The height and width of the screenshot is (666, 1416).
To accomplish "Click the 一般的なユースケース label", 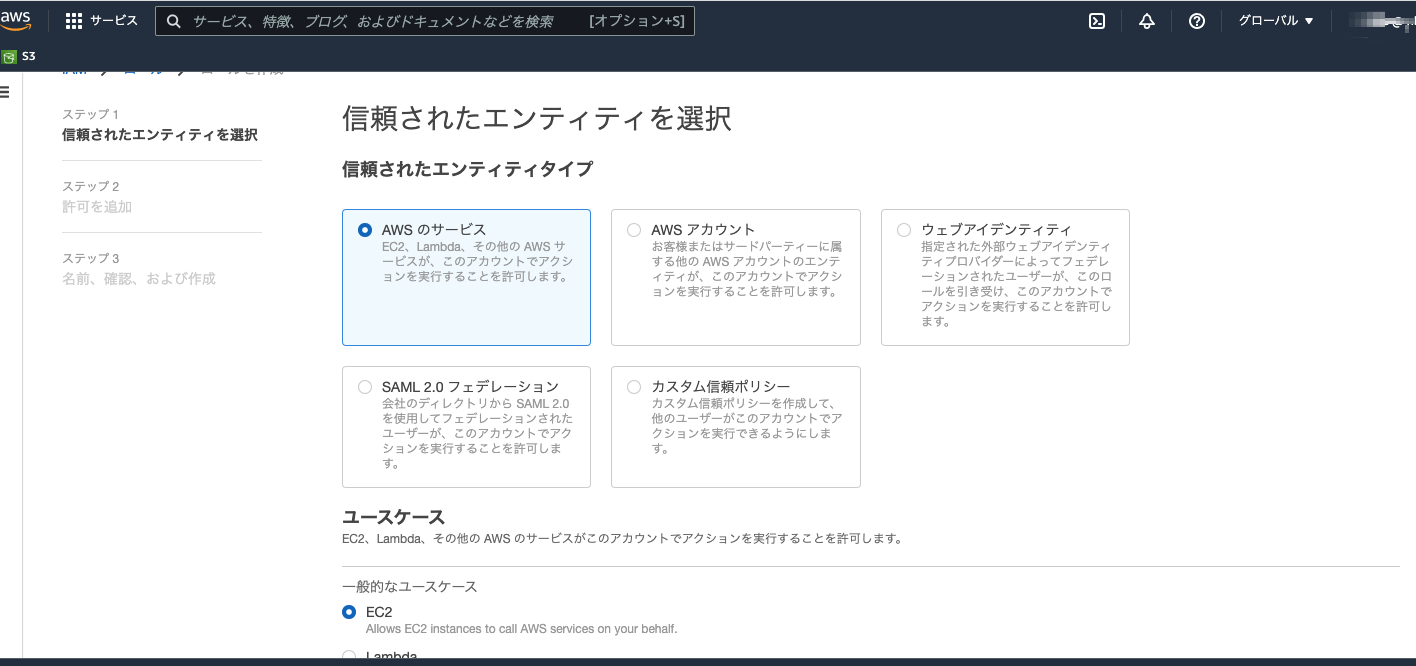I will pos(410,587).
